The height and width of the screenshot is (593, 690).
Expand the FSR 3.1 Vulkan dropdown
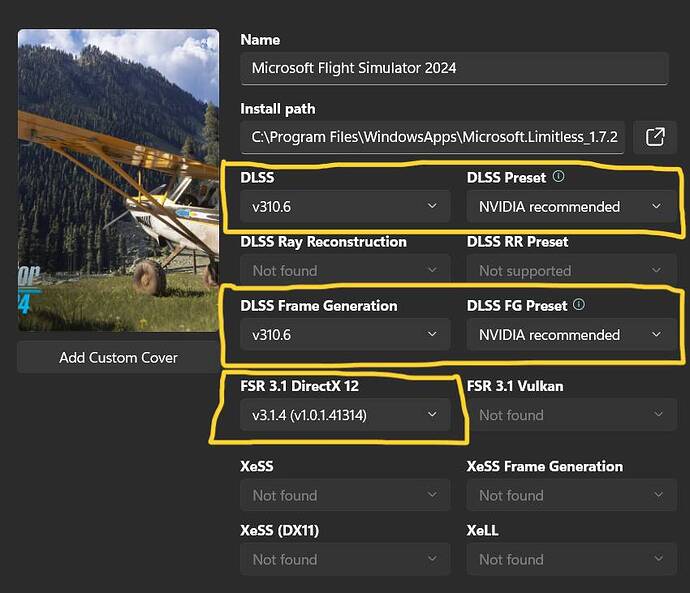click(571, 414)
